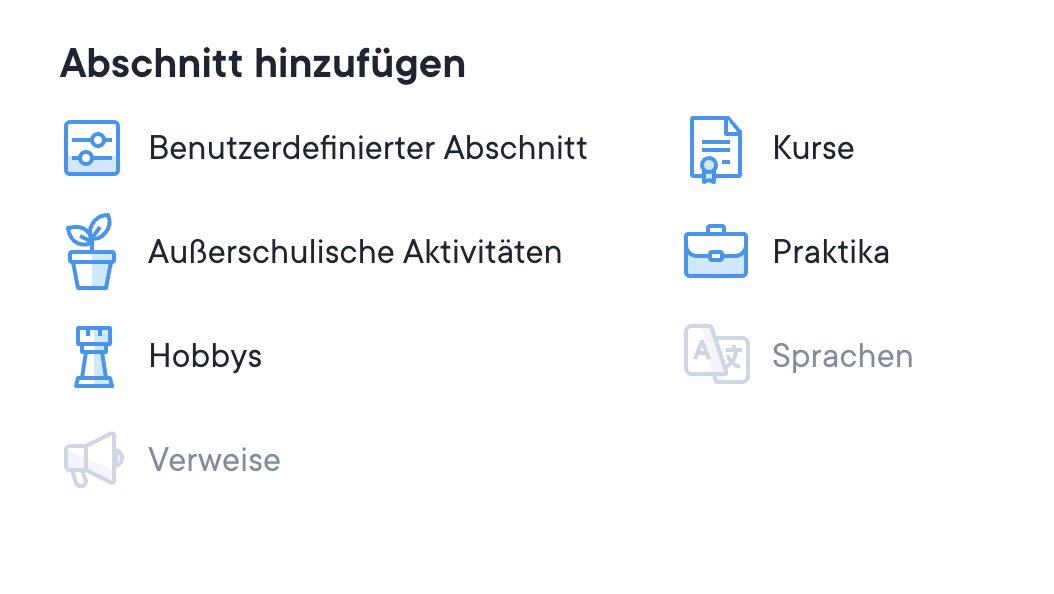Select the disabled Sprachen label
The width and height of the screenshot is (1054, 594).
click(x=842, y=356)
